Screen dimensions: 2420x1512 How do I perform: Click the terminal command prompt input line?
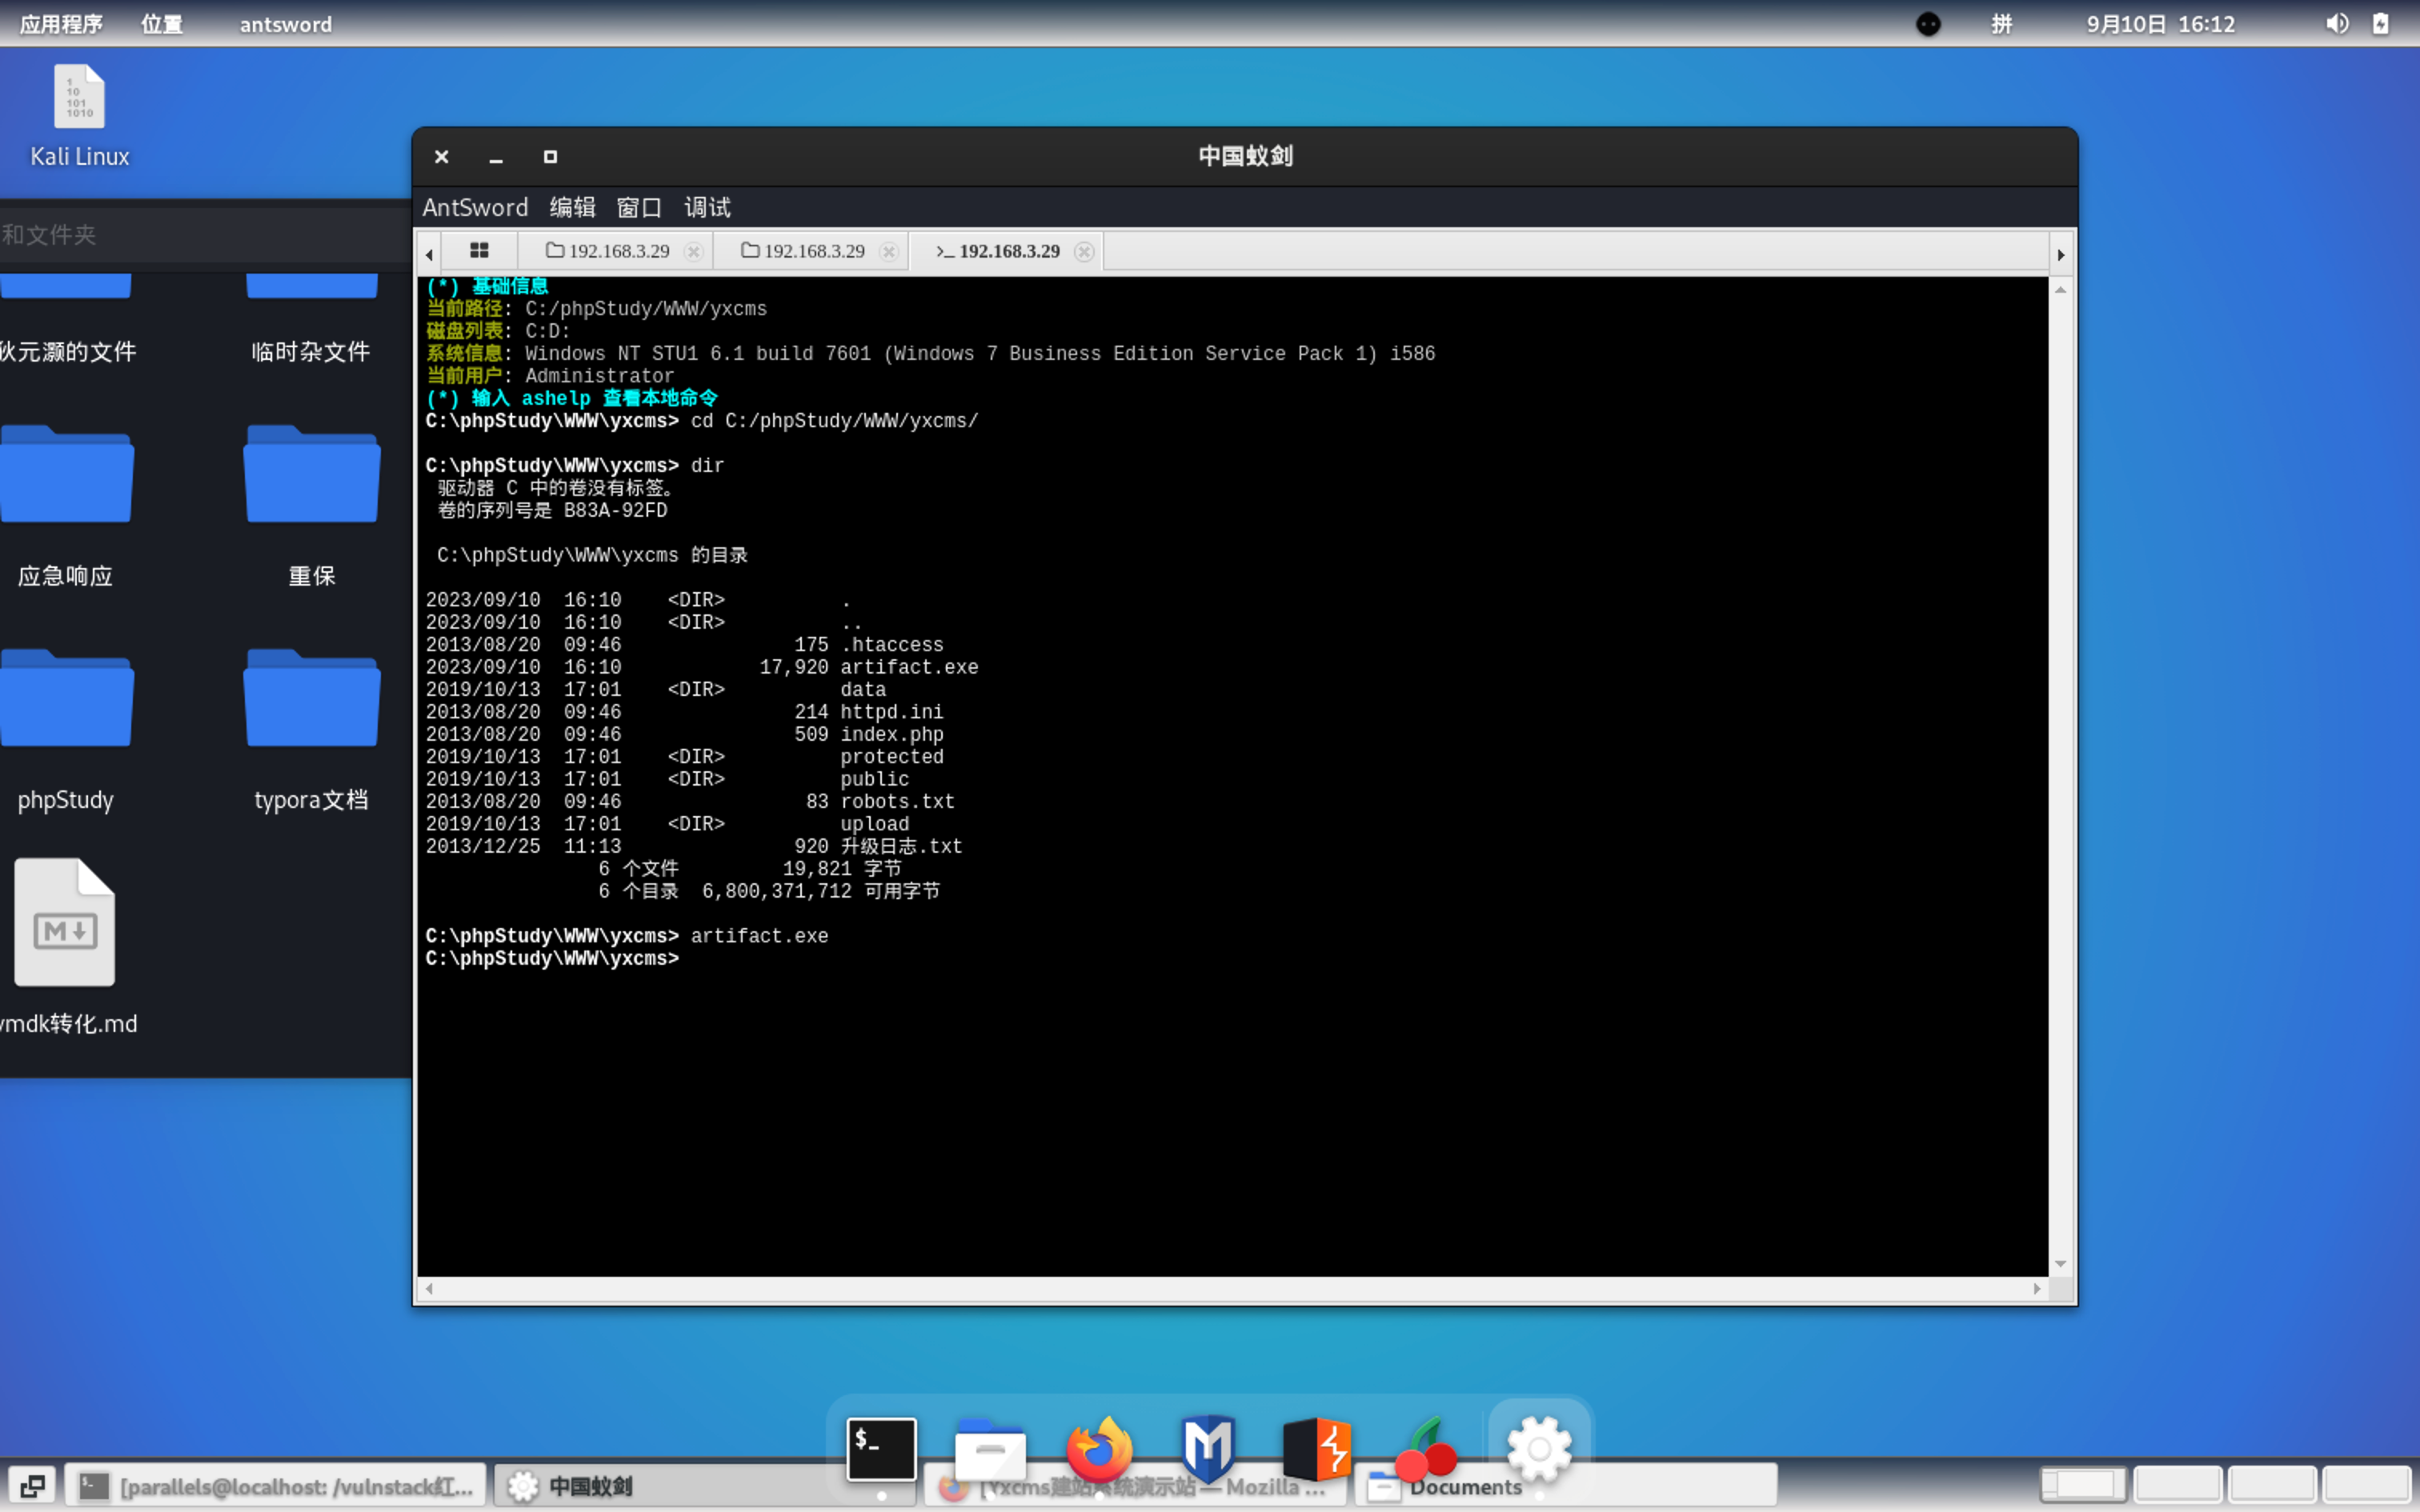(1233, 958)
